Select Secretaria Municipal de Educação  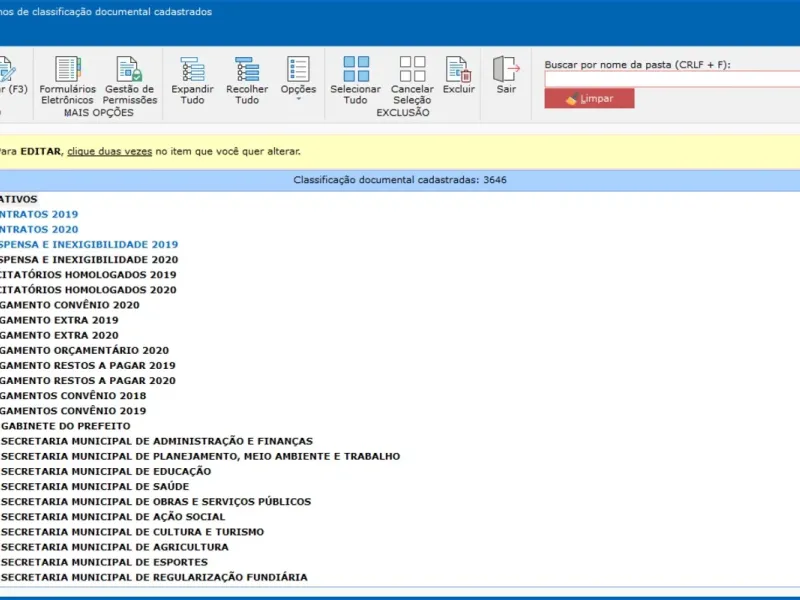pyautogui.click(x=106, y=471)
